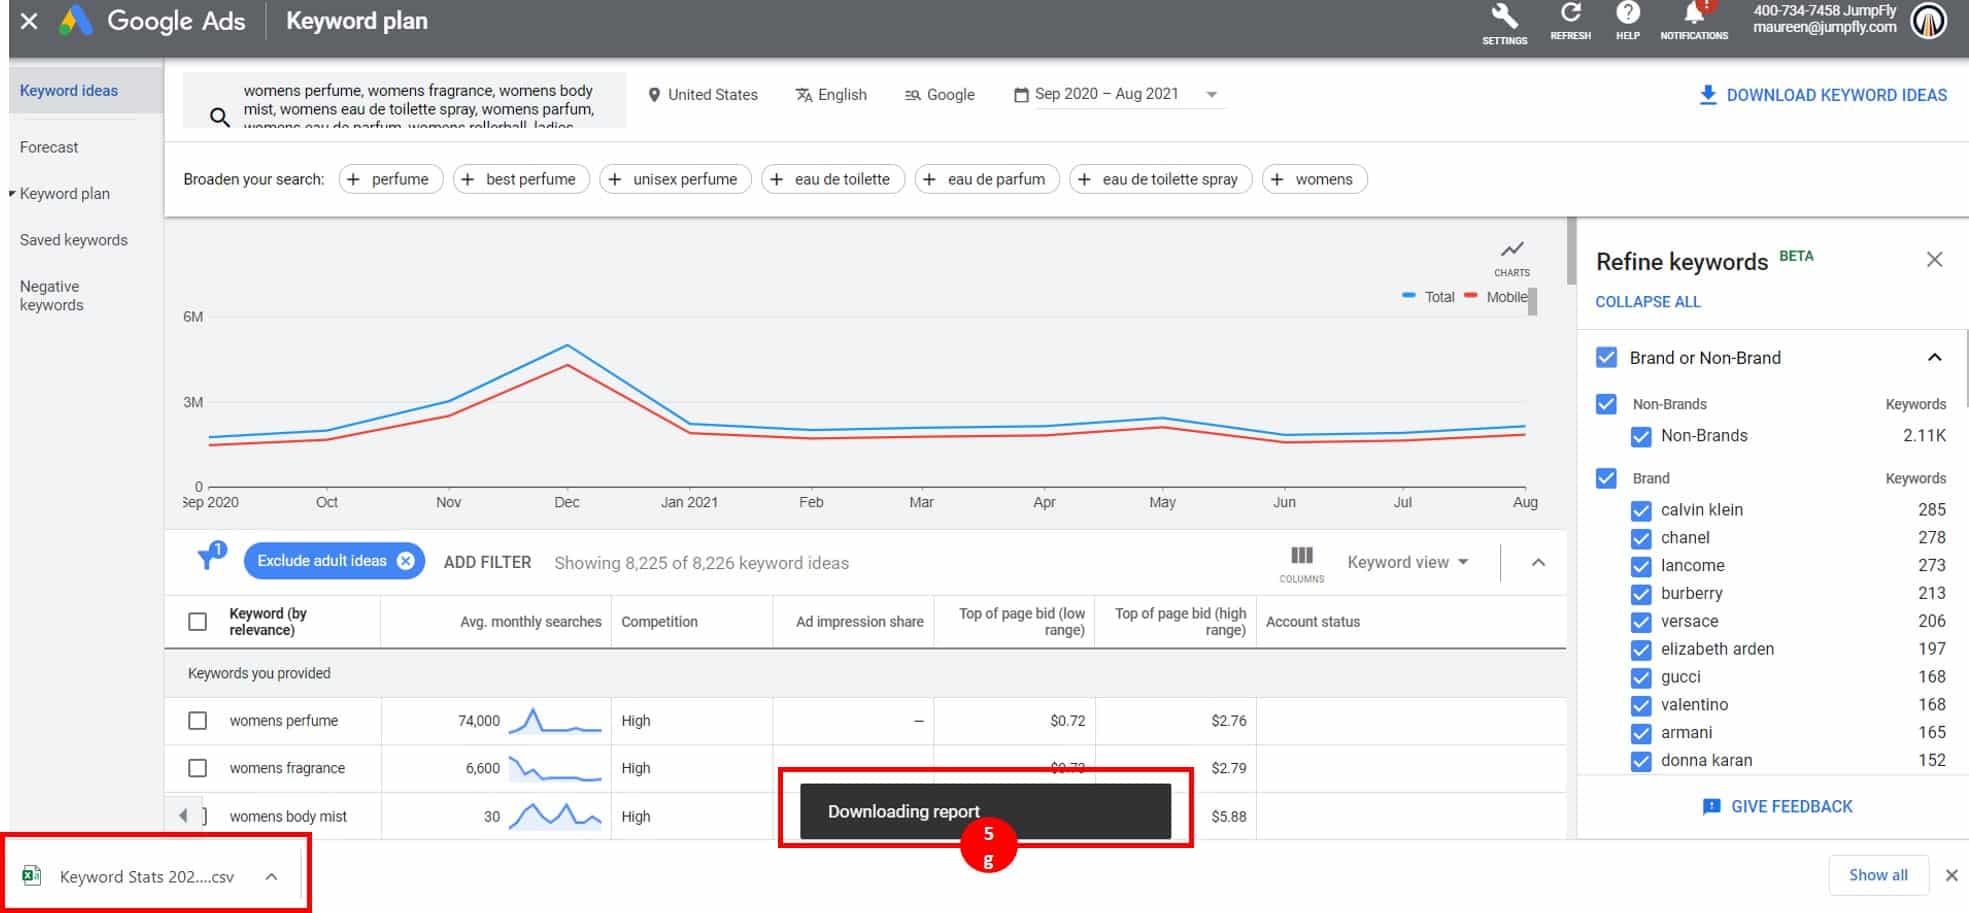The image size is (1969, 913).
Task: Select all keywords header checkbox
Action: (198, 622)
